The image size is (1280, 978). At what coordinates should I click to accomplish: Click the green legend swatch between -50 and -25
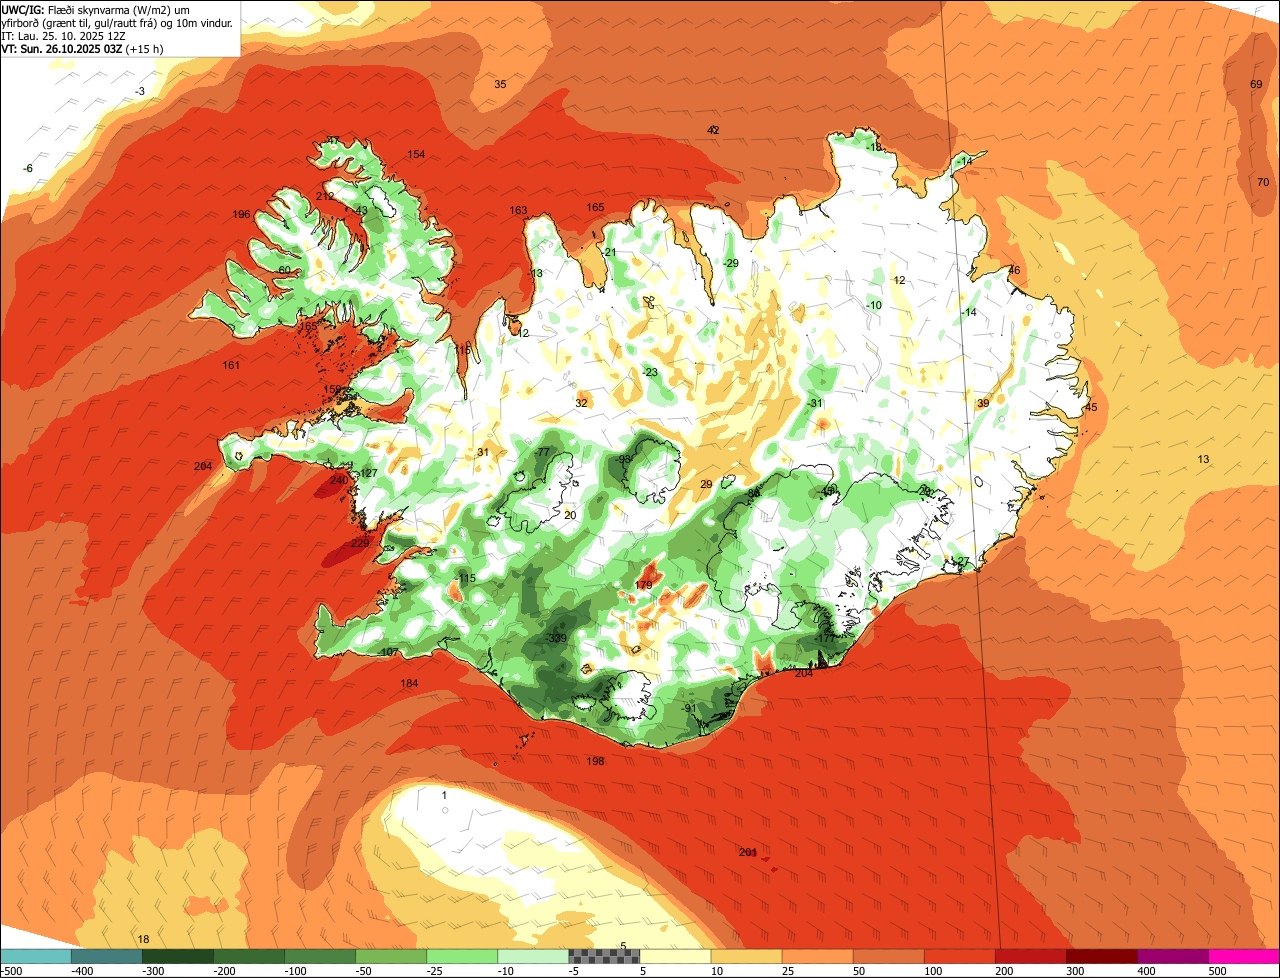click(392, 956)
